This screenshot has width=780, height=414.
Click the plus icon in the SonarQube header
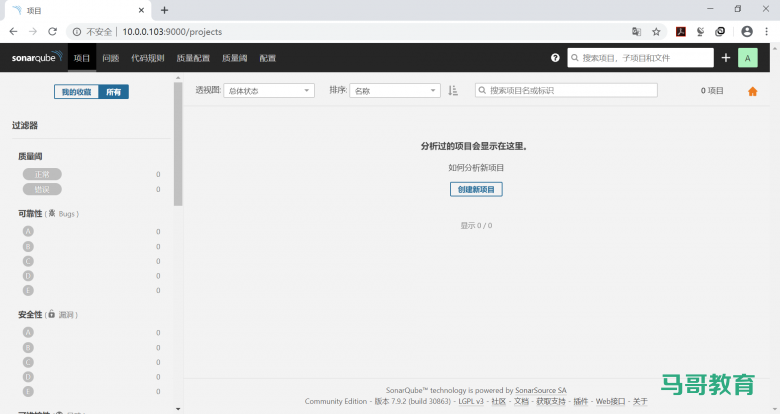(x=726, y=58)
